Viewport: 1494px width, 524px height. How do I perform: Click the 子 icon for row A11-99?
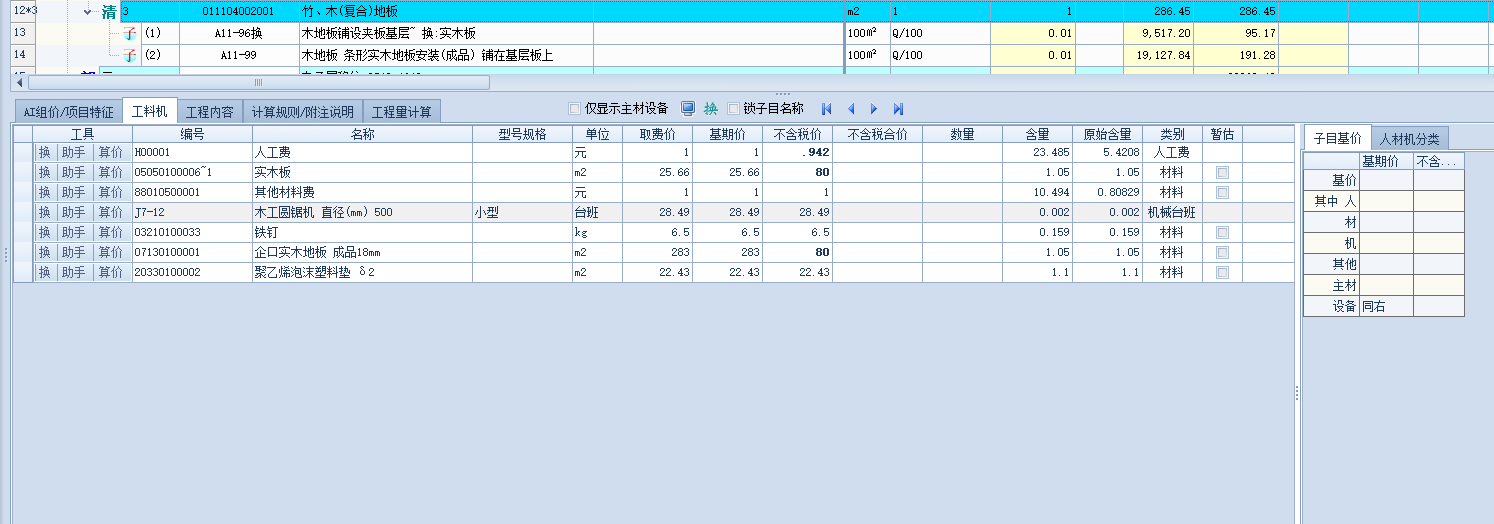point(129,55)
